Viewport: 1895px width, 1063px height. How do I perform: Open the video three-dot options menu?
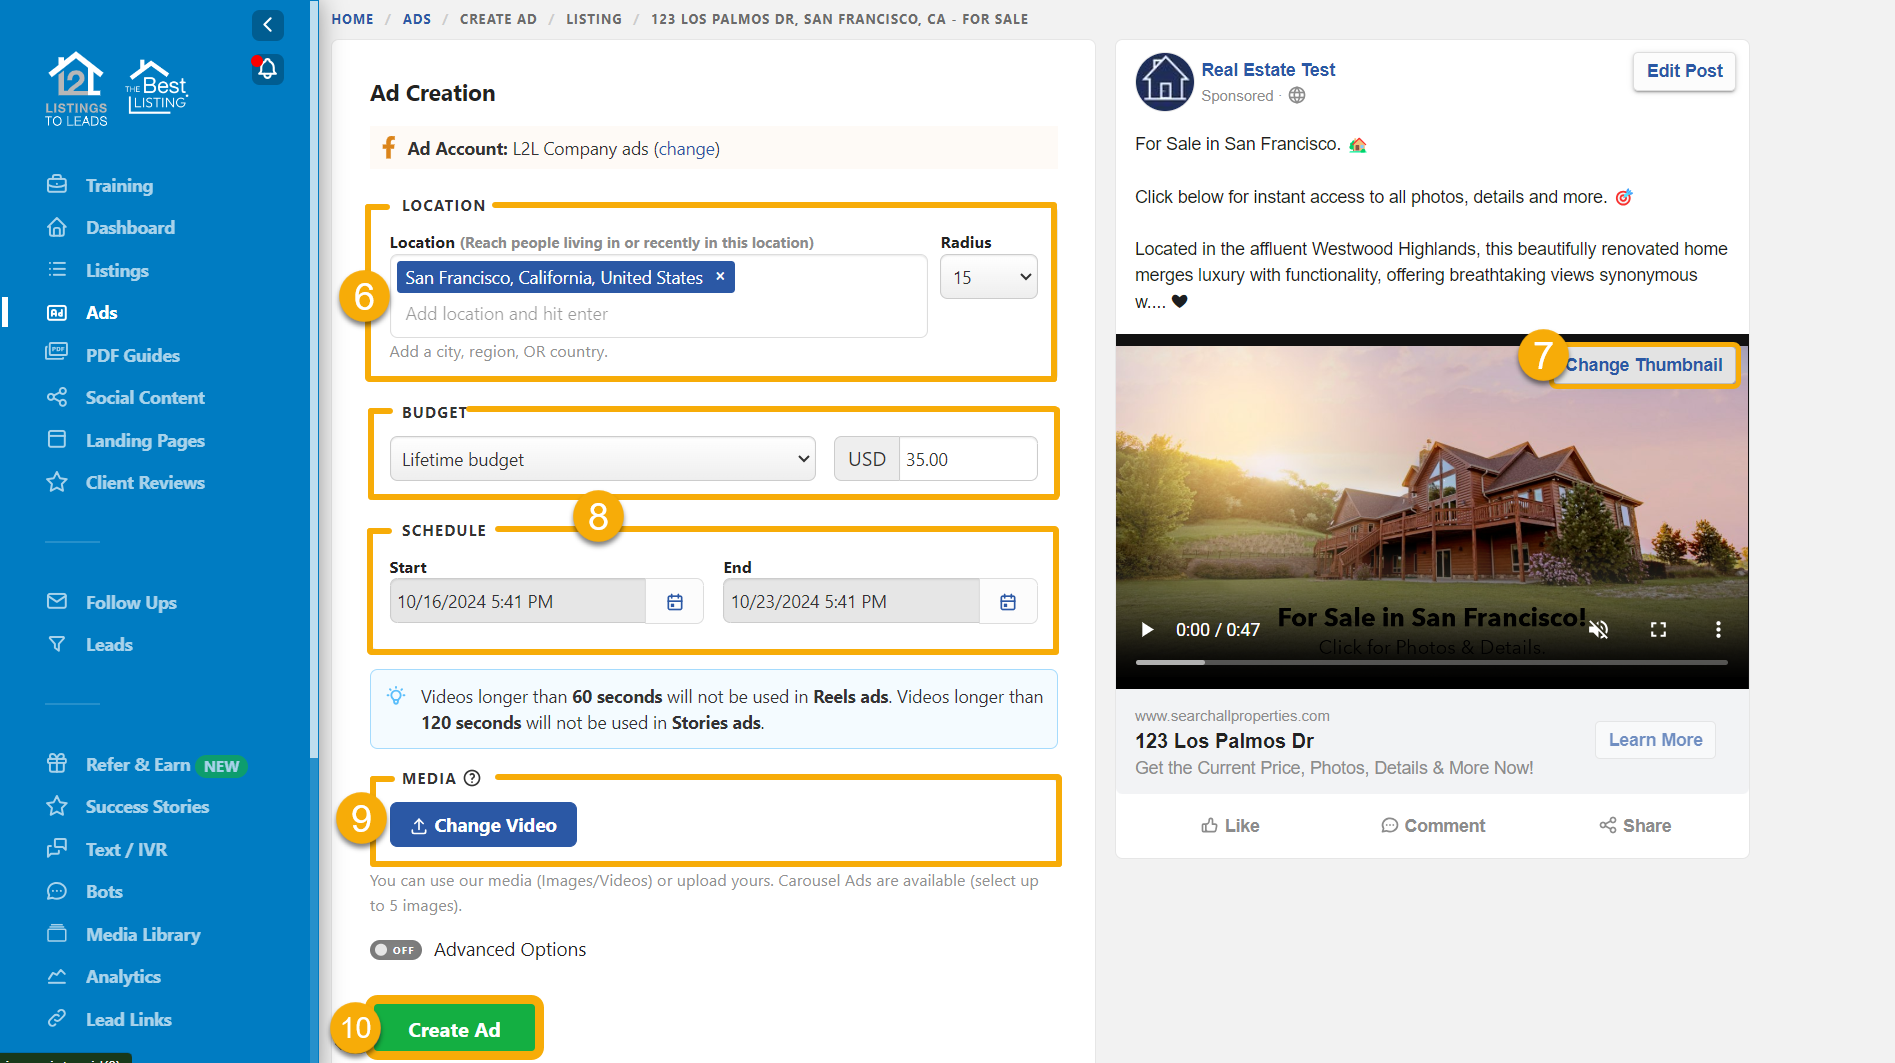[1719, 629]
